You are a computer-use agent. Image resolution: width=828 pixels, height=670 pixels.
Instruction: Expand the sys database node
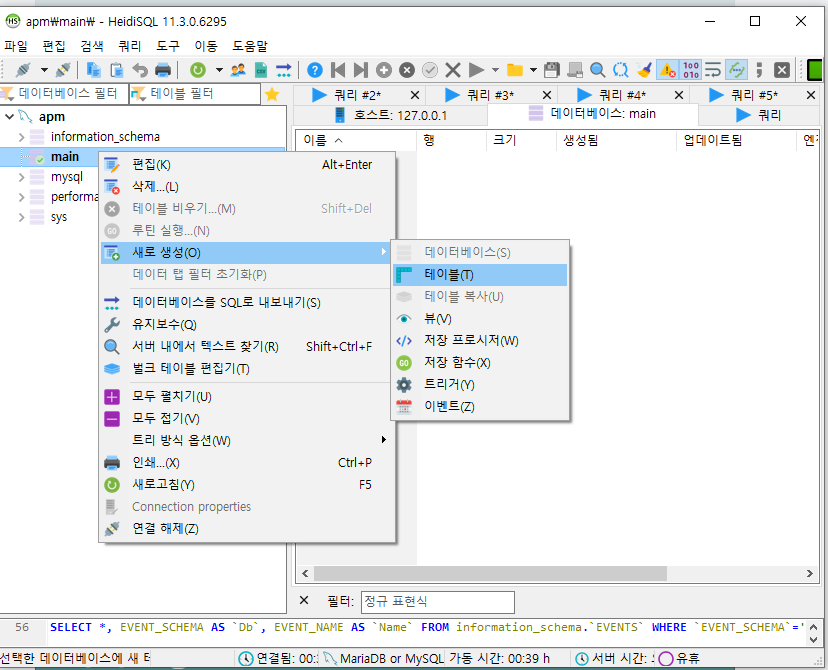click(21, 217)
